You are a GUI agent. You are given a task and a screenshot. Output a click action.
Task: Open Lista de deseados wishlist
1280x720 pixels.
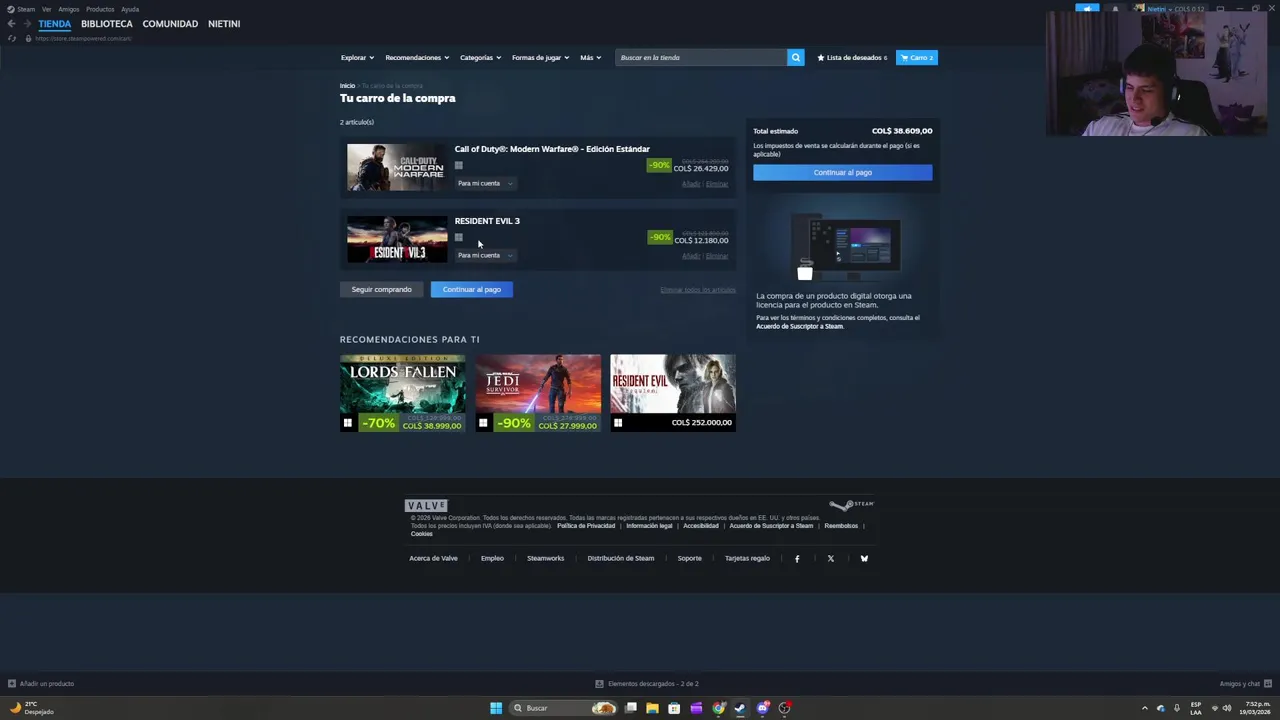(852, 58)
